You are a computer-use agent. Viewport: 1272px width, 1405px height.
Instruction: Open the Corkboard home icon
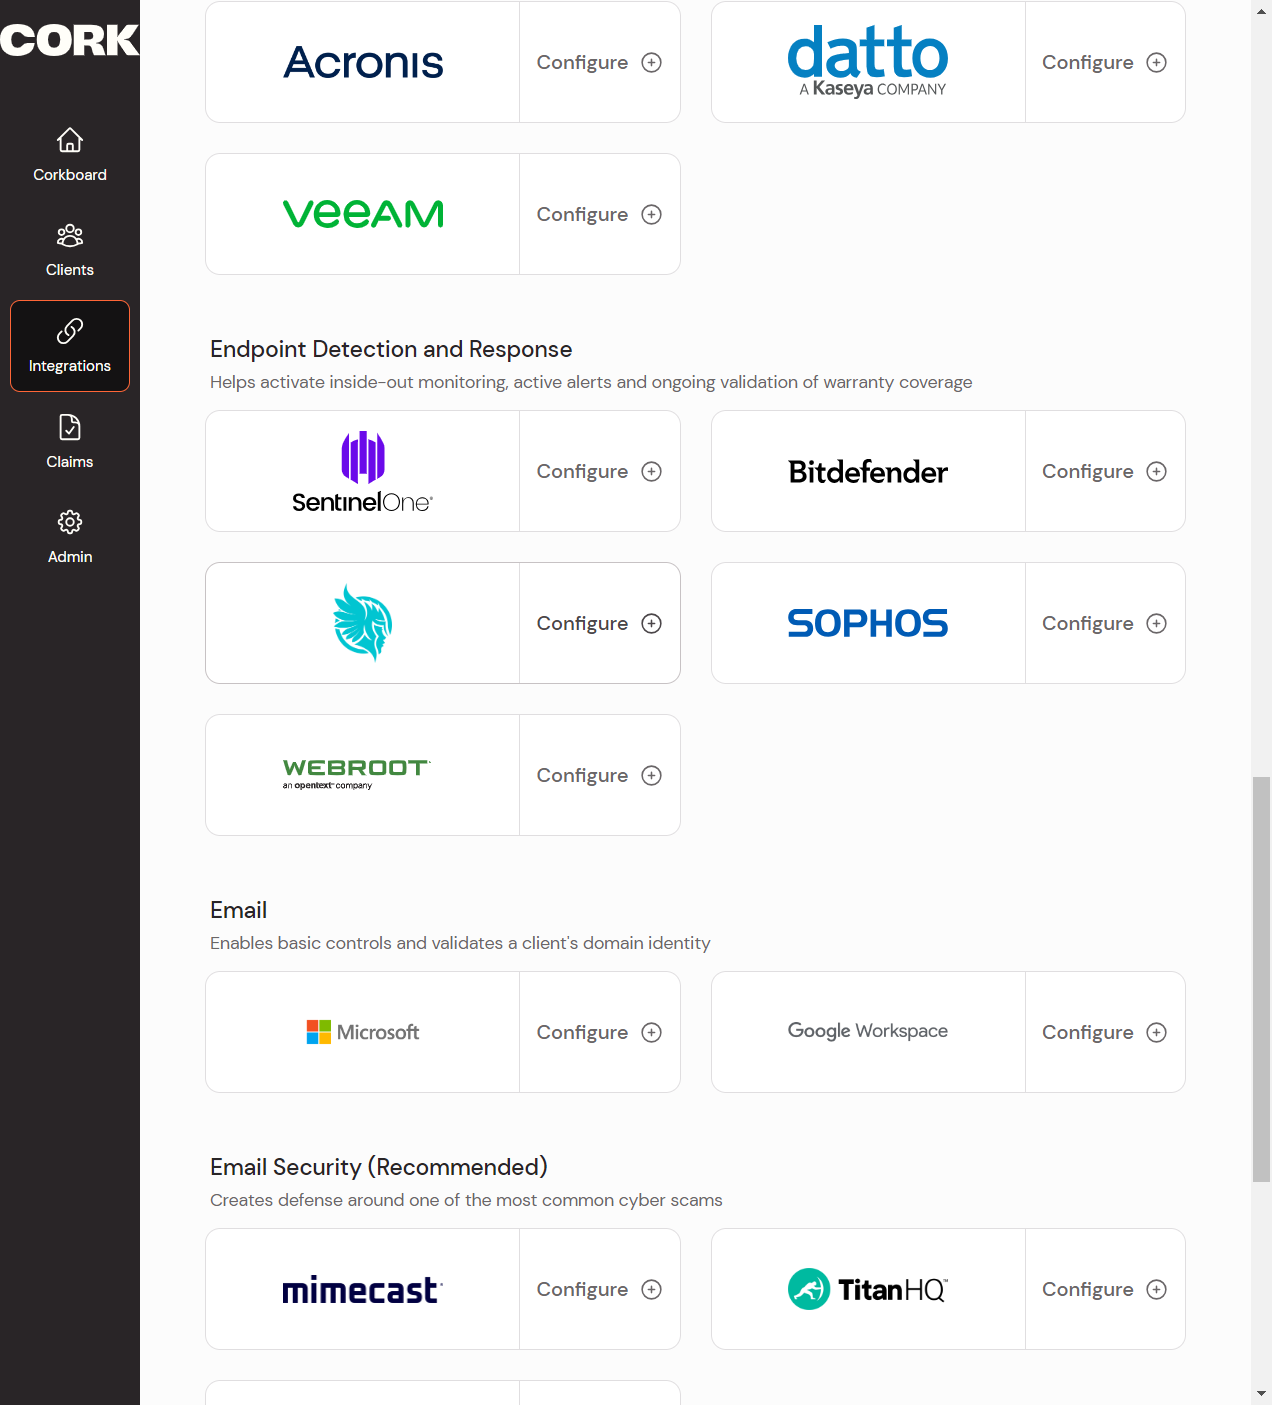coord(70,140)
